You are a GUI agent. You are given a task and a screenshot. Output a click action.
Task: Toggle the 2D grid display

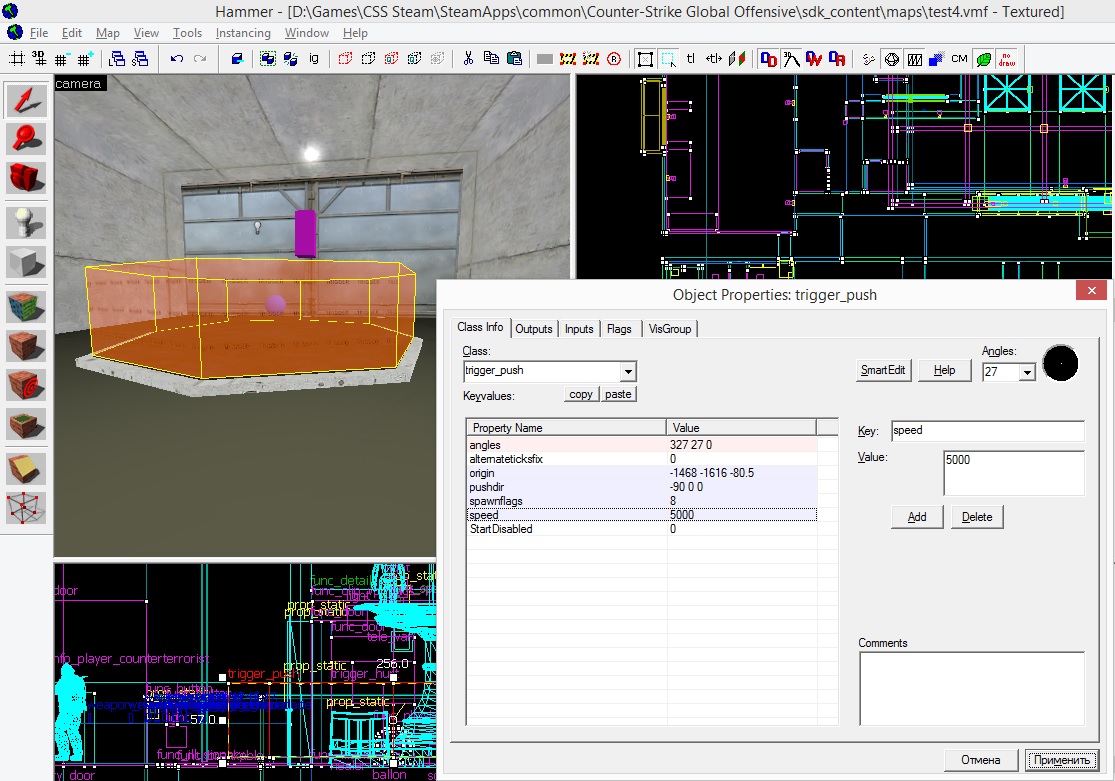coord(17,59)
